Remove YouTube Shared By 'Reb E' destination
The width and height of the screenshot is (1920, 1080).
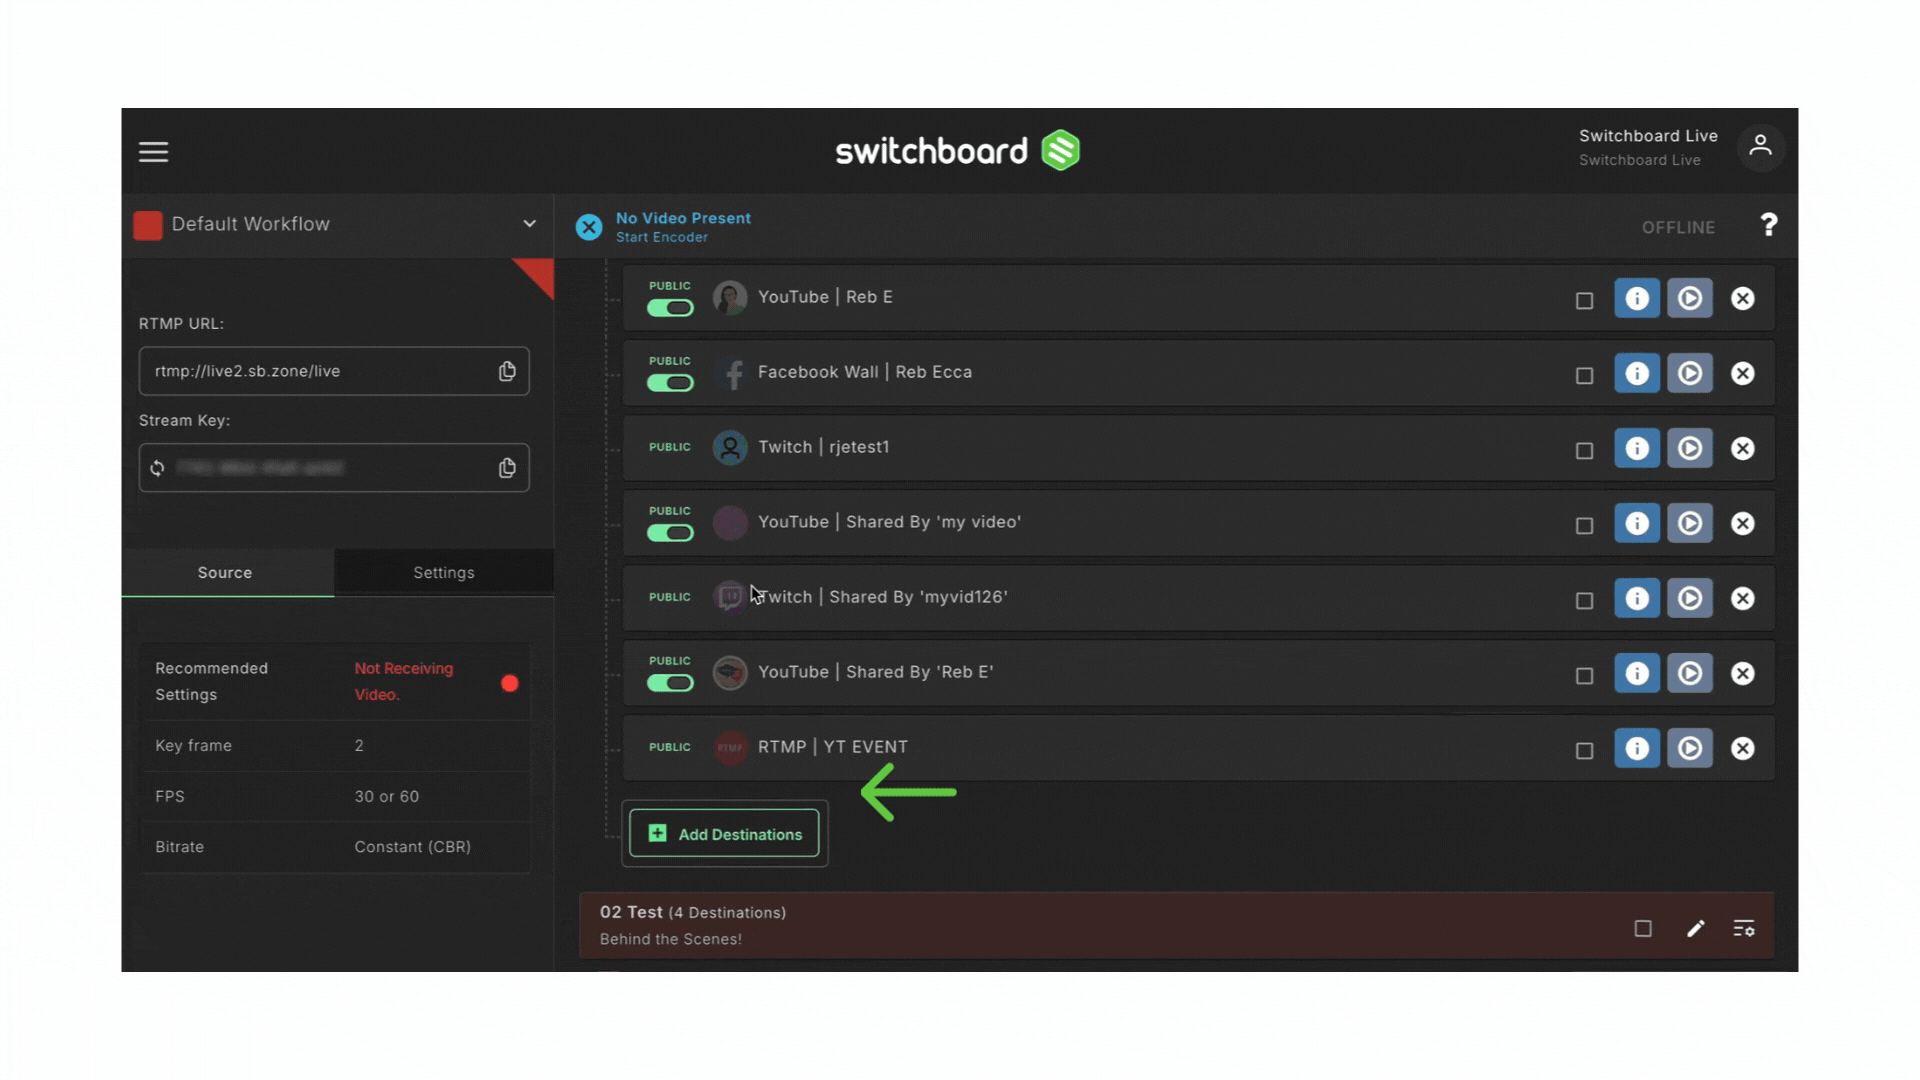click(1743, 673)
